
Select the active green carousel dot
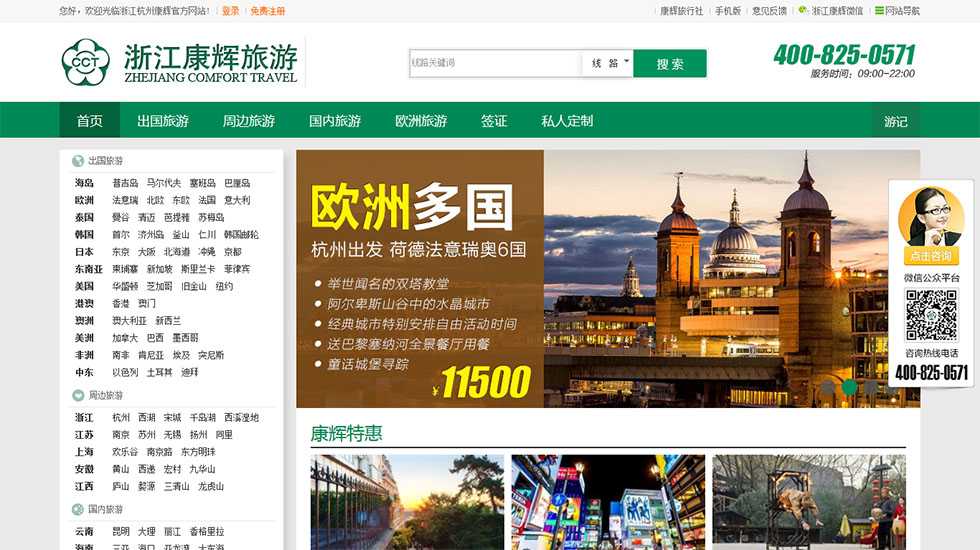click(849, 388)
